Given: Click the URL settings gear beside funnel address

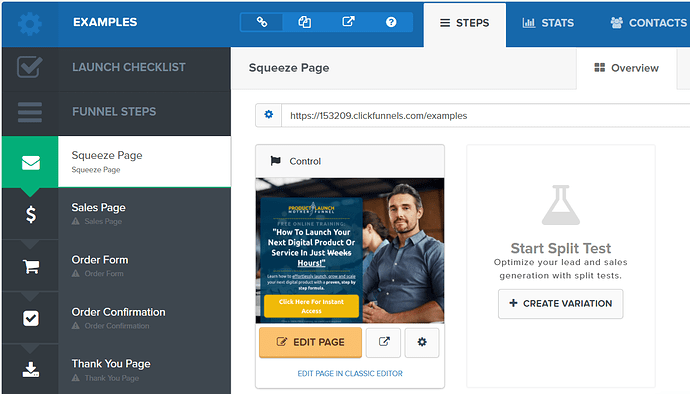Looking at the screenshot, I should pos(268,115).
